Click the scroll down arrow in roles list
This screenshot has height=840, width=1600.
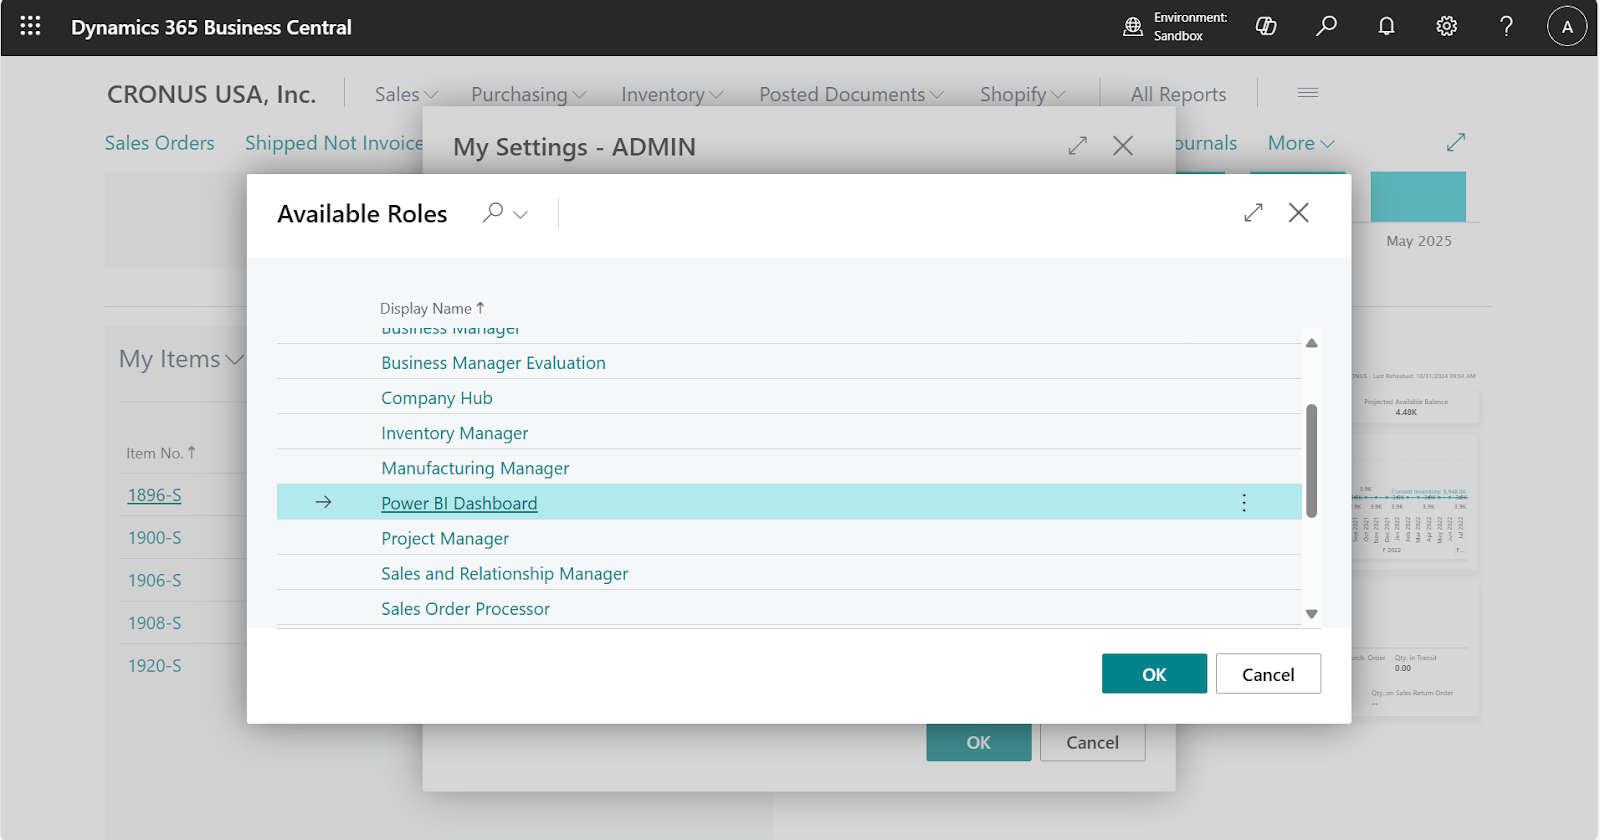click(x=1311, y=614)
